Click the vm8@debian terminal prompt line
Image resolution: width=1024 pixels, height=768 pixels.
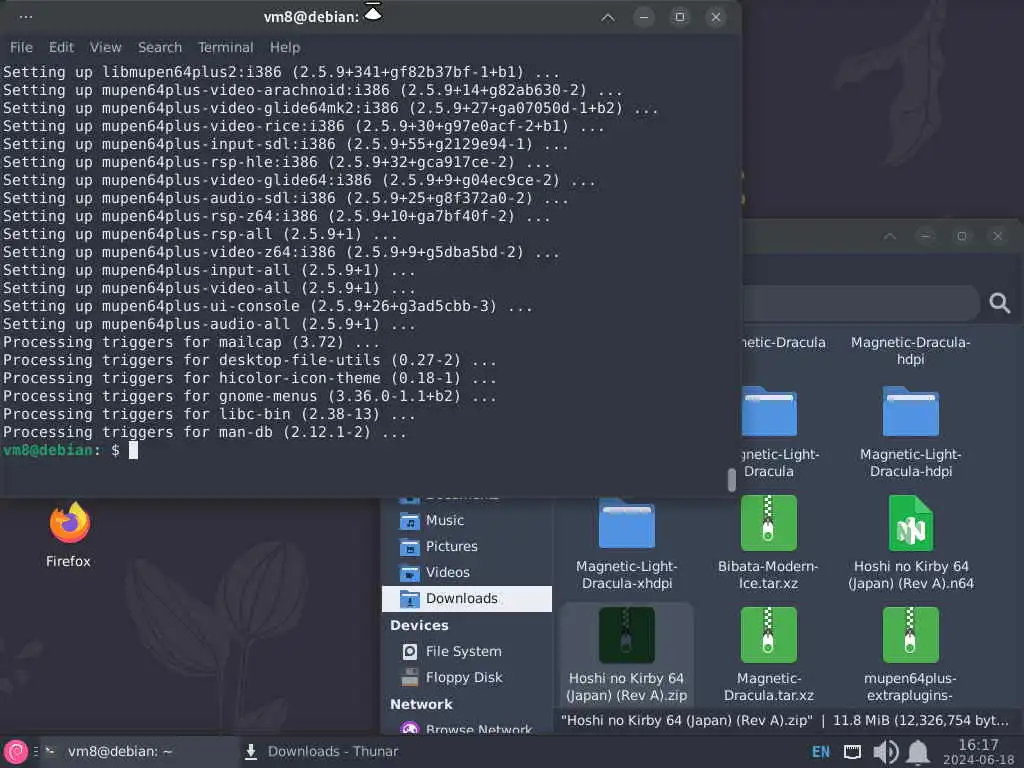tap(70, 450)
